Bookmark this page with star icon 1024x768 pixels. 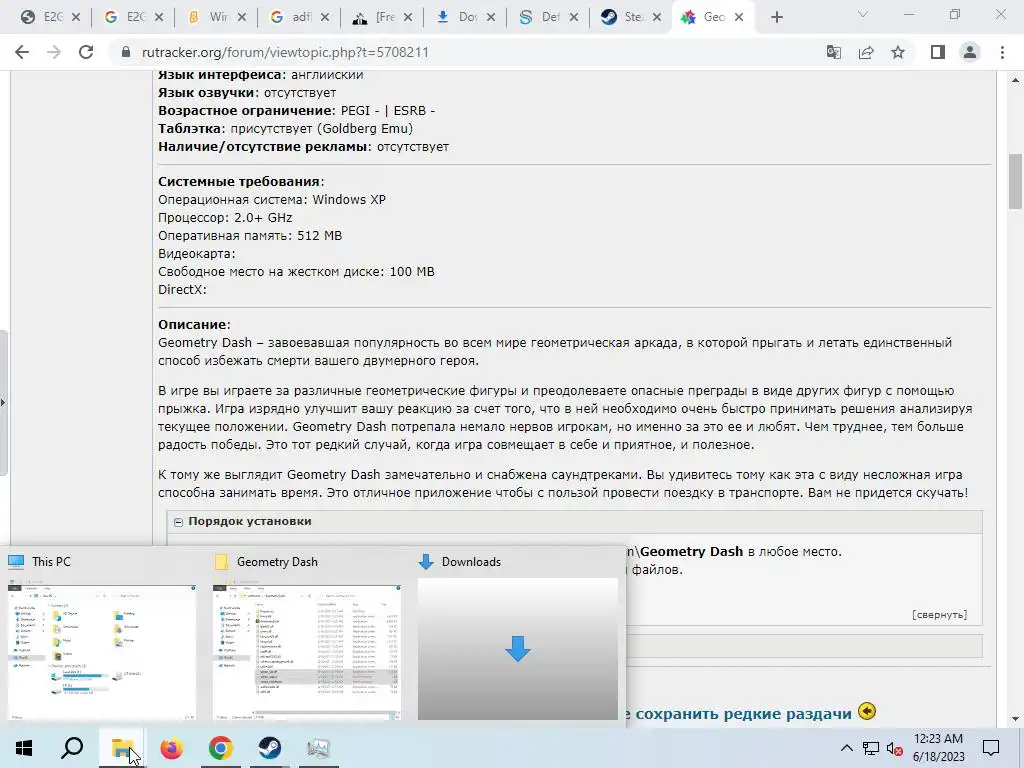click(x=898, y=52)
